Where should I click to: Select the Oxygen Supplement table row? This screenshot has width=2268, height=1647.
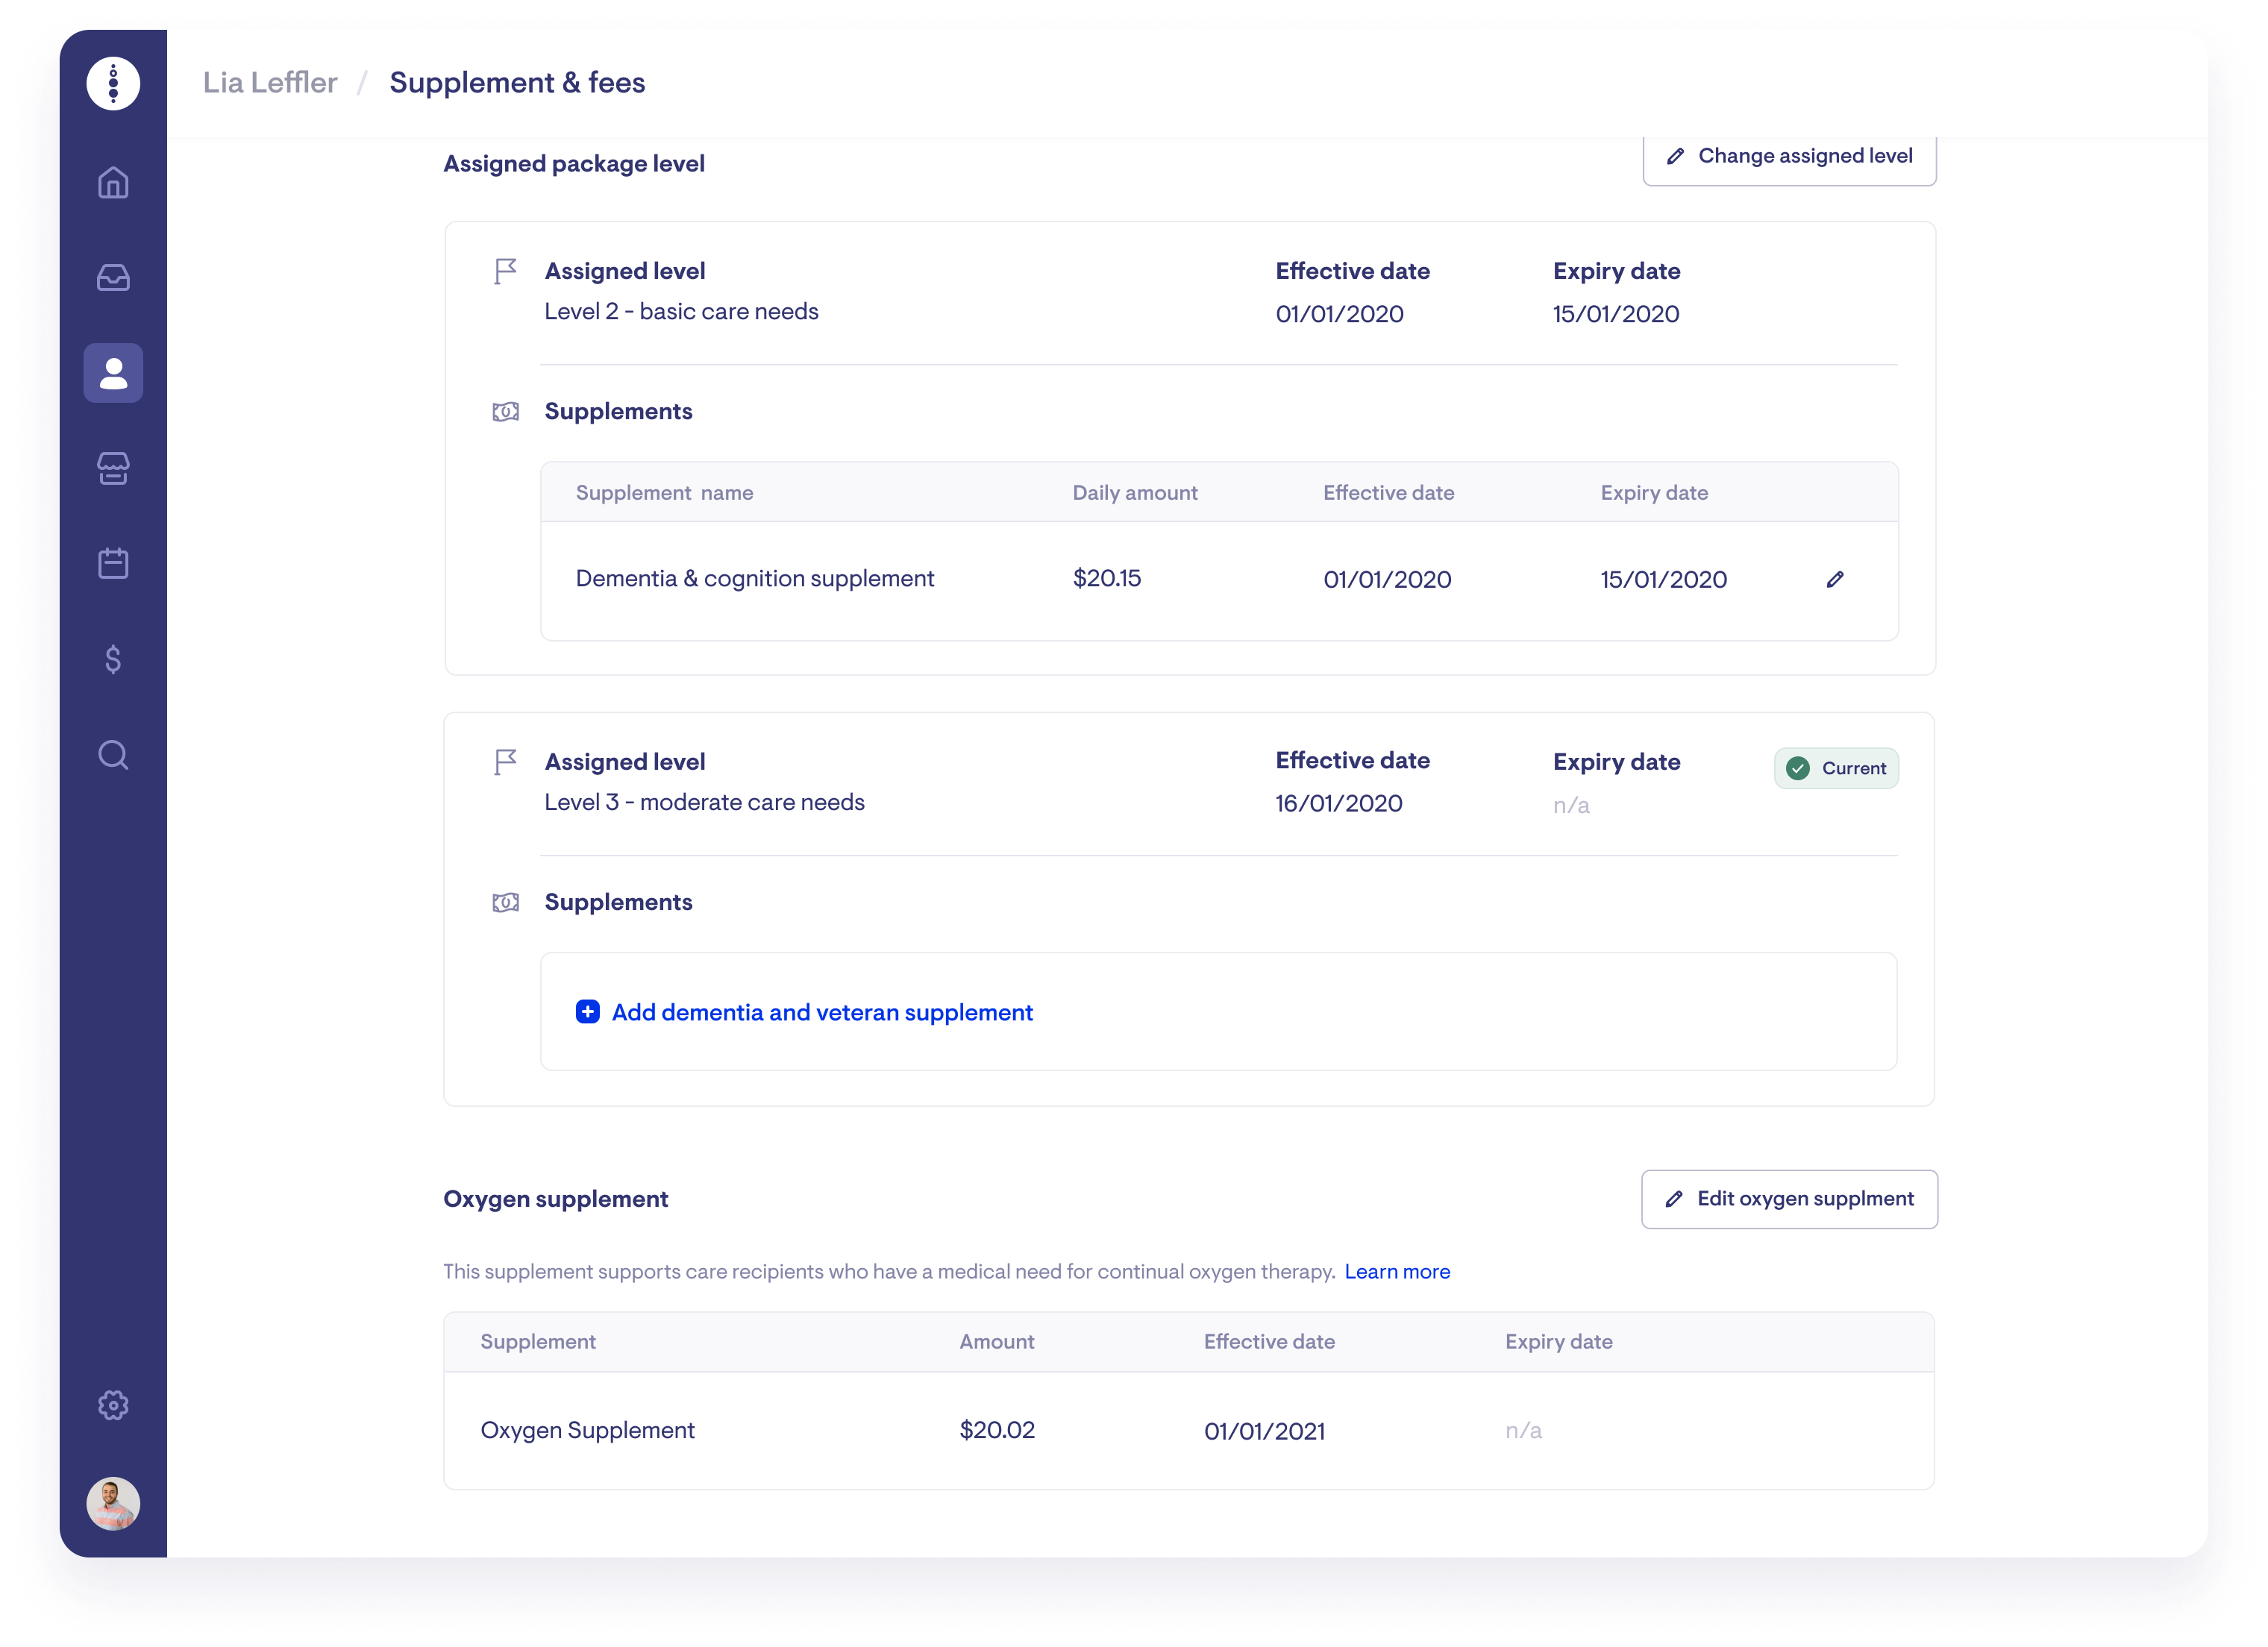[x=1188, y=1430]
